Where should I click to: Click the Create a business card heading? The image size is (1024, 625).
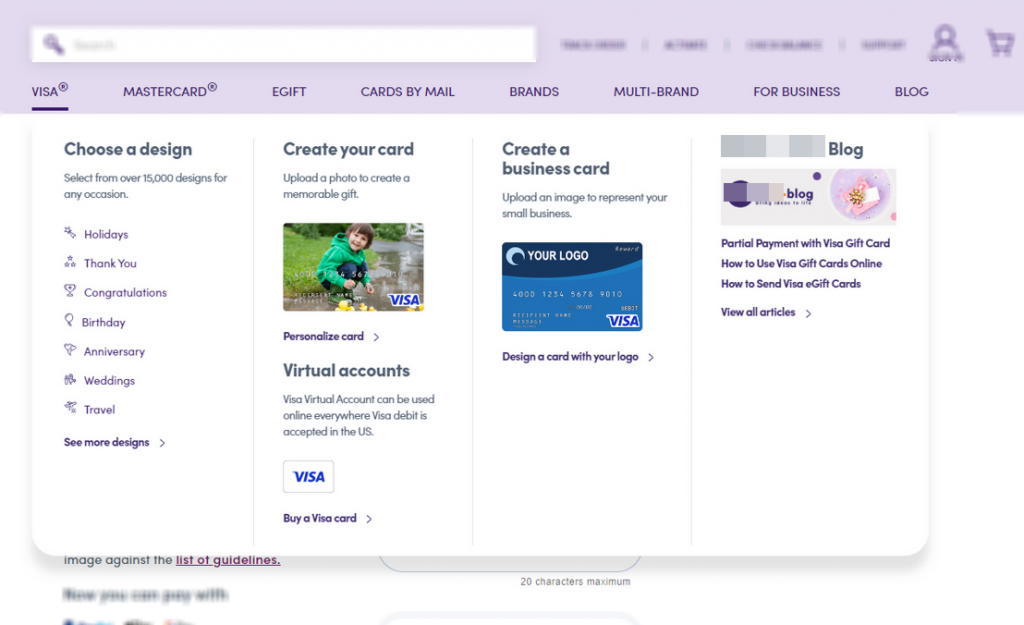click(556, 159)
